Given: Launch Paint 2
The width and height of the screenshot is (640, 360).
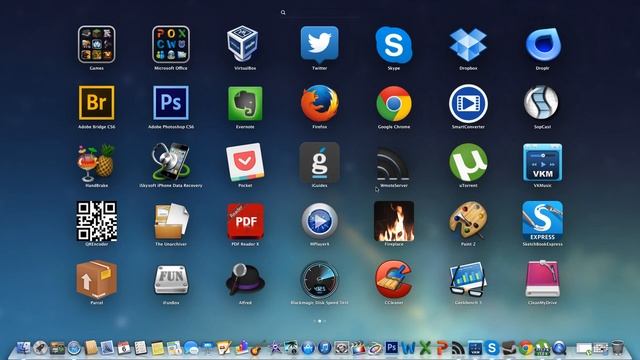Looking at the screenshot, I should pos(468,221).
